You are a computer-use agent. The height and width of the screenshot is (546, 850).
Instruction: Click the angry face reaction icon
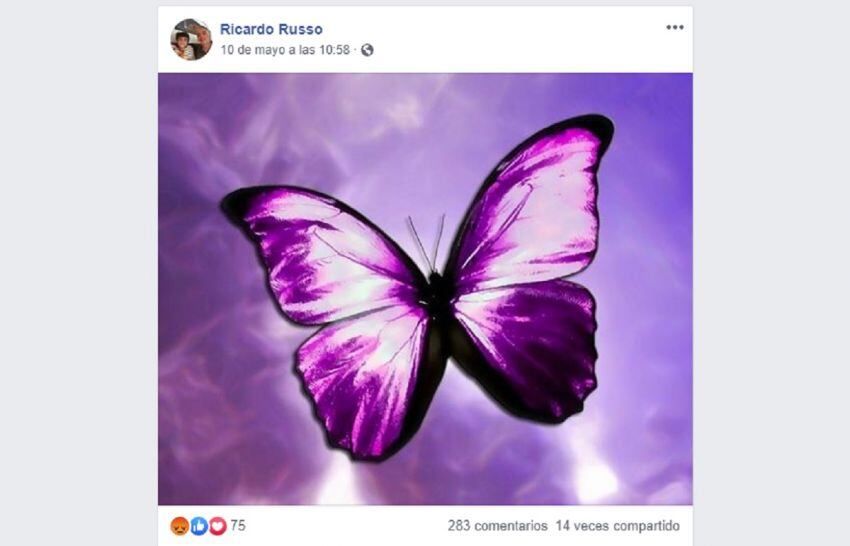click(180, 525)
